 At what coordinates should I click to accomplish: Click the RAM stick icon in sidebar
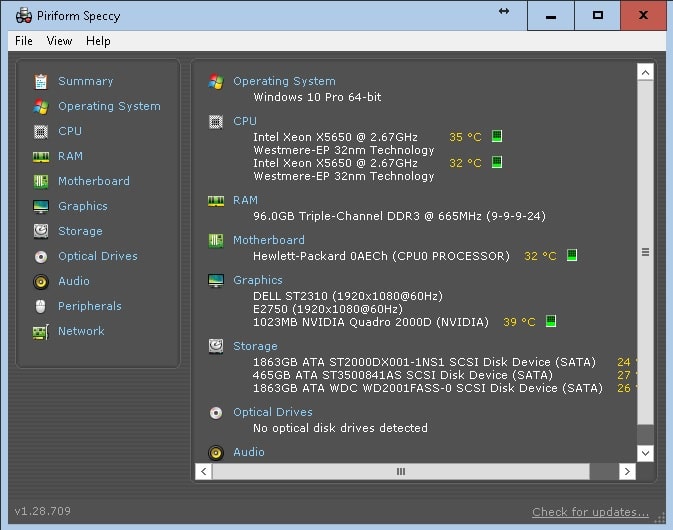41,157
